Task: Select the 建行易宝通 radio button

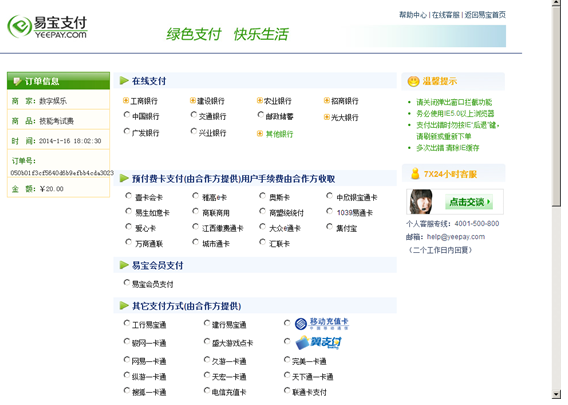Action: coord(207,323)
